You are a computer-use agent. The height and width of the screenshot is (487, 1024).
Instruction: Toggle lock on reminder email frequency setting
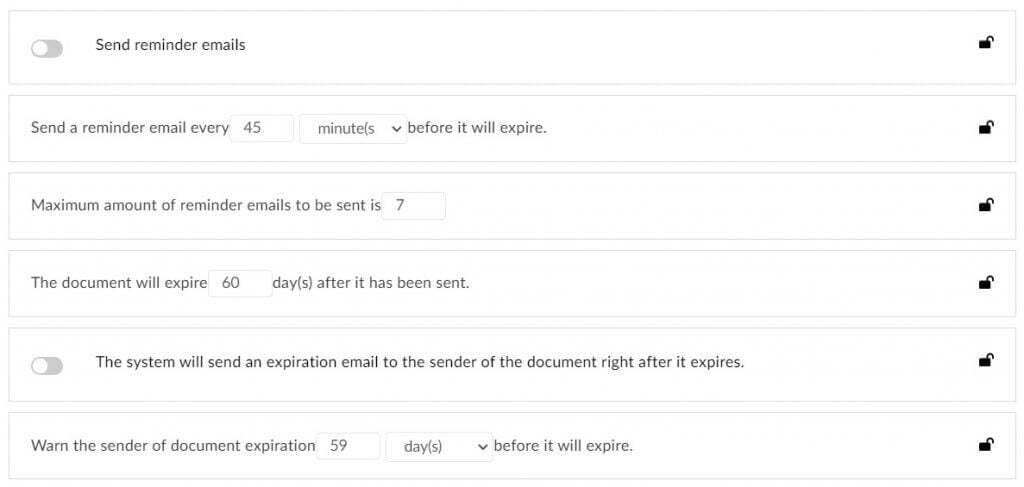[x=985, y=127]
